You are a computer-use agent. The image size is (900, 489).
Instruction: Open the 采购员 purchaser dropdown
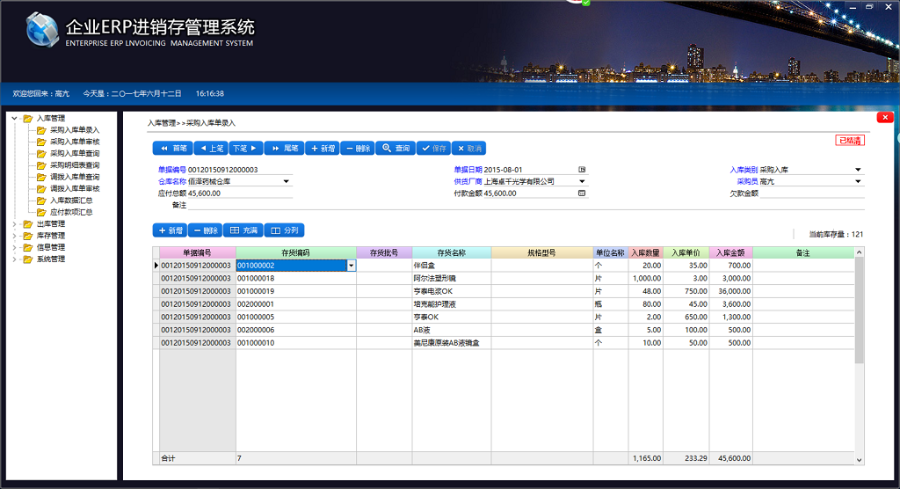(858, 181)
